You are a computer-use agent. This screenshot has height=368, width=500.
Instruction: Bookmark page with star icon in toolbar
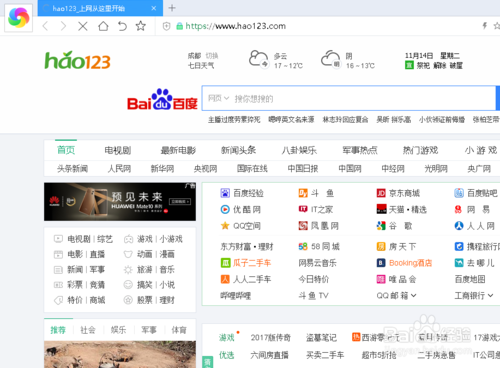tap(141, 26)
